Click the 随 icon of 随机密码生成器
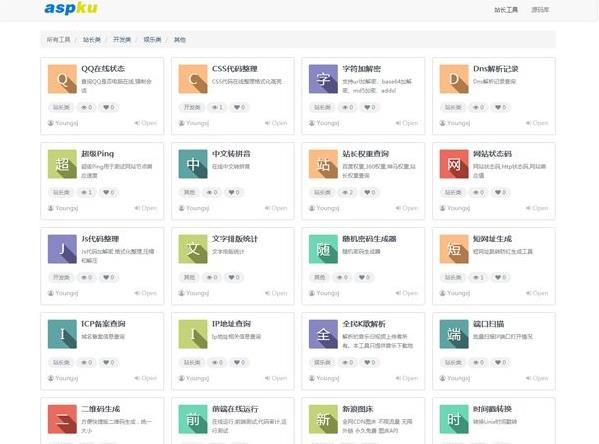Screen dimensions: 599x444 coord(323,249)
